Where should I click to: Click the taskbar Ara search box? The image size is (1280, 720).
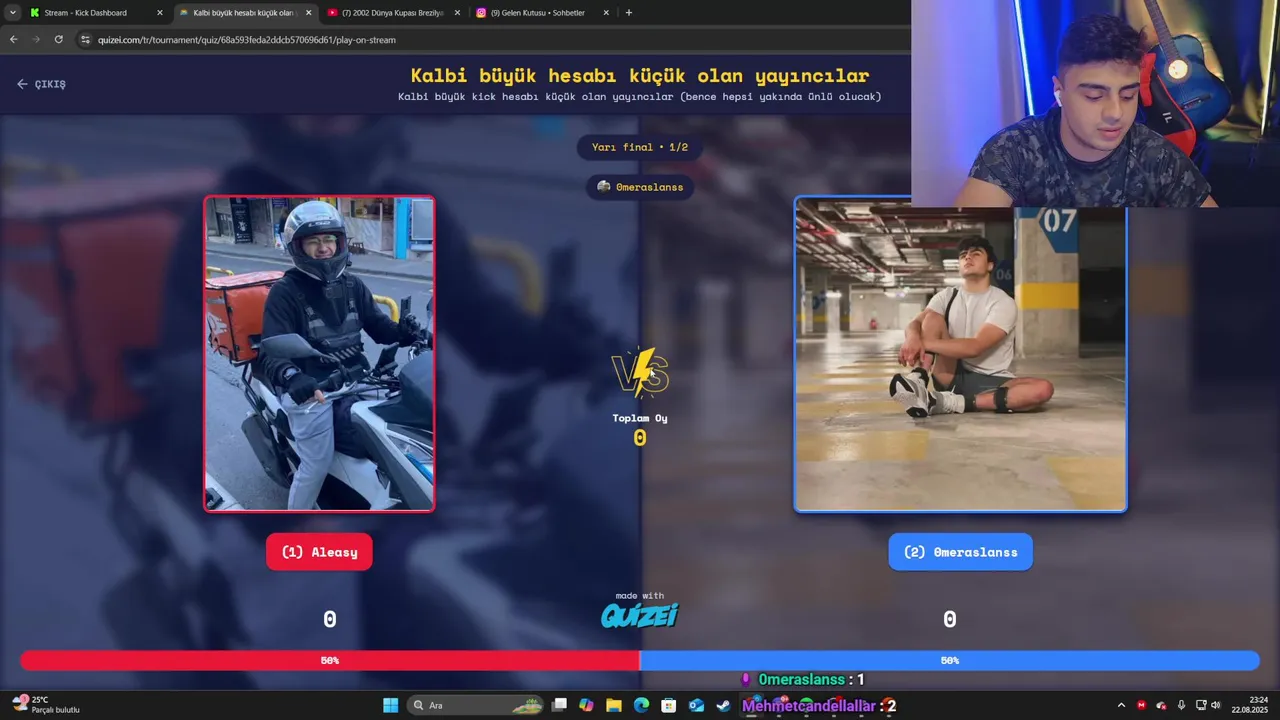[x=477, y=705]
